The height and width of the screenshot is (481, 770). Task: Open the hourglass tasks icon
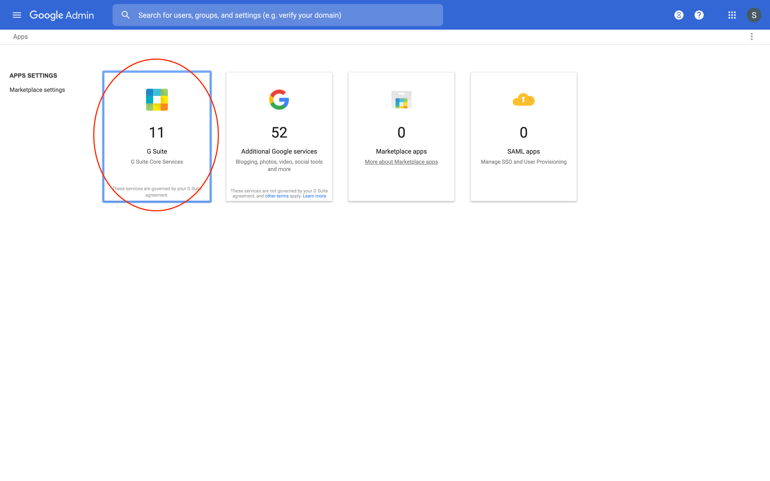[679, 15]
